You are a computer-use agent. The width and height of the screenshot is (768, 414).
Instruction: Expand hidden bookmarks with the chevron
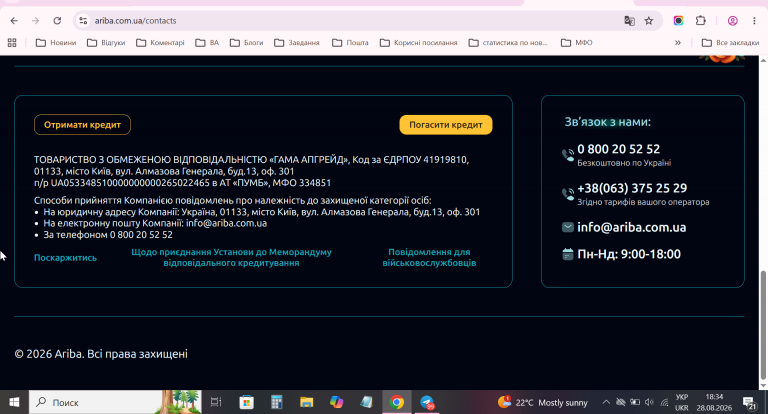pyautogui.click(x=677, y=43)
